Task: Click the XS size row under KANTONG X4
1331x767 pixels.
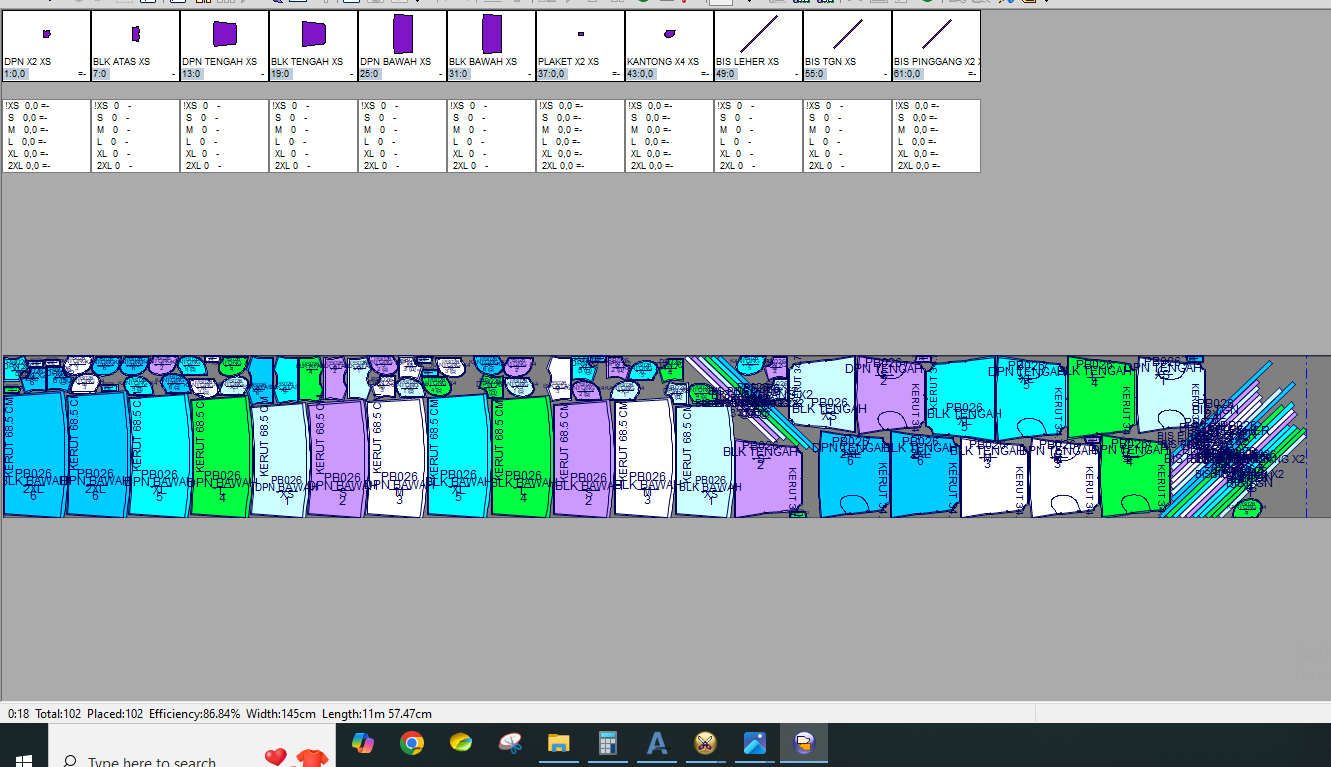Action: (x=651, y=106)
